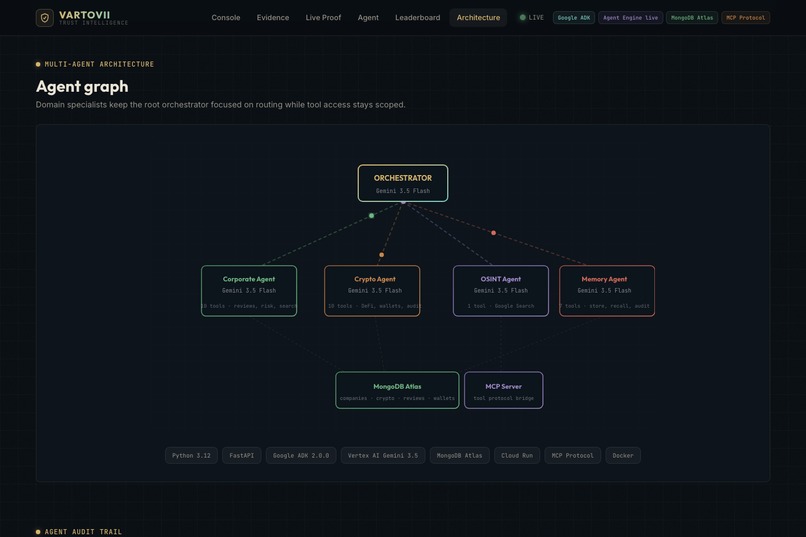Click the Google ADK 2.0.0 chip
Image resolution: width=806 pixels, height=537 pixels.
point(301,455)
